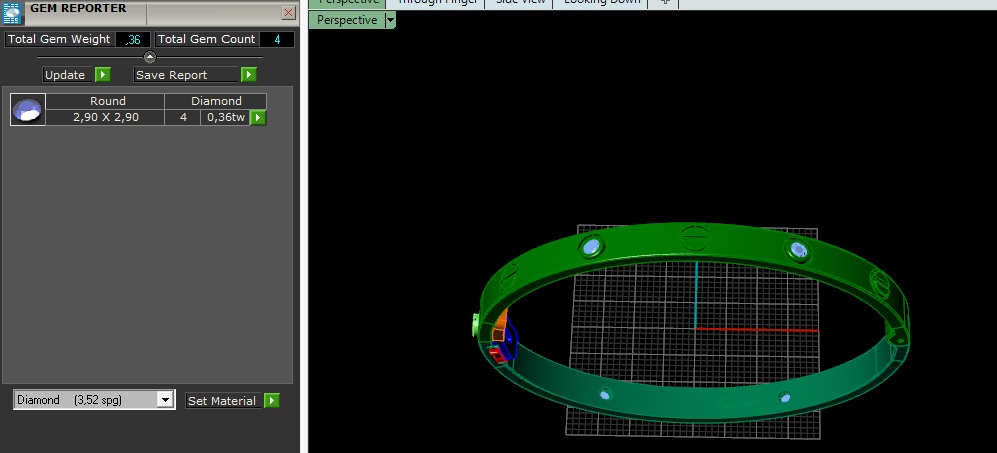Select the screw motif at the bangle top center
Screen dimensions: 997x453
point(694,238)
